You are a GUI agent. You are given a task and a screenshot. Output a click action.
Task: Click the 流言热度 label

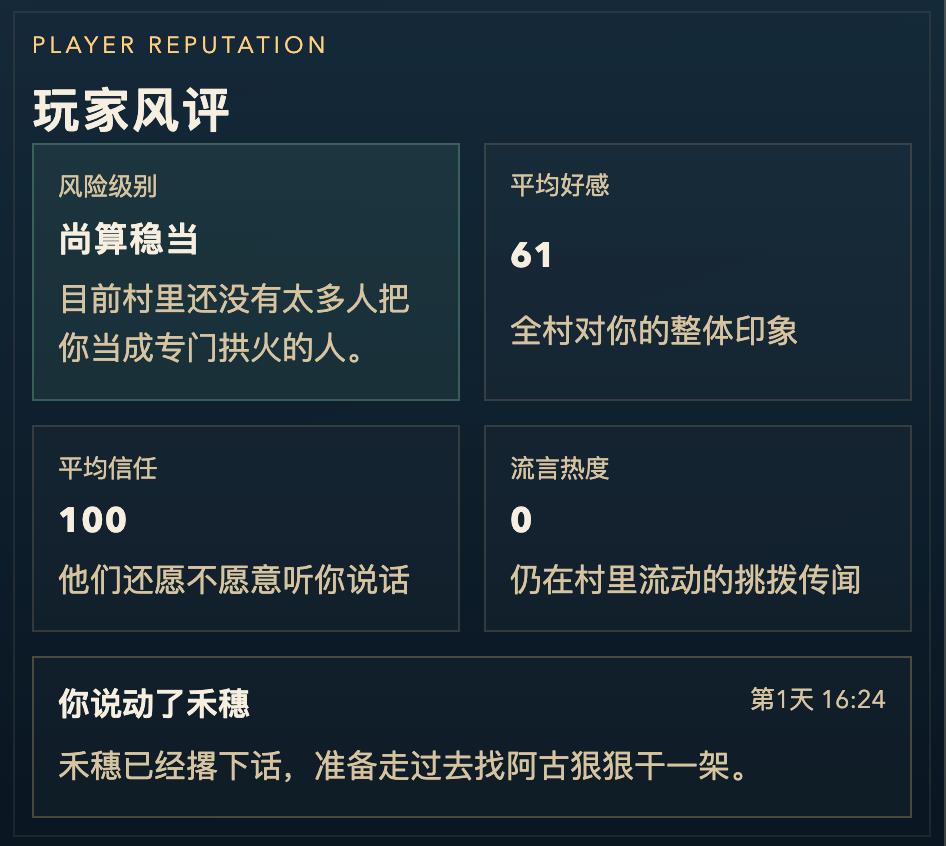coord(559,468)
